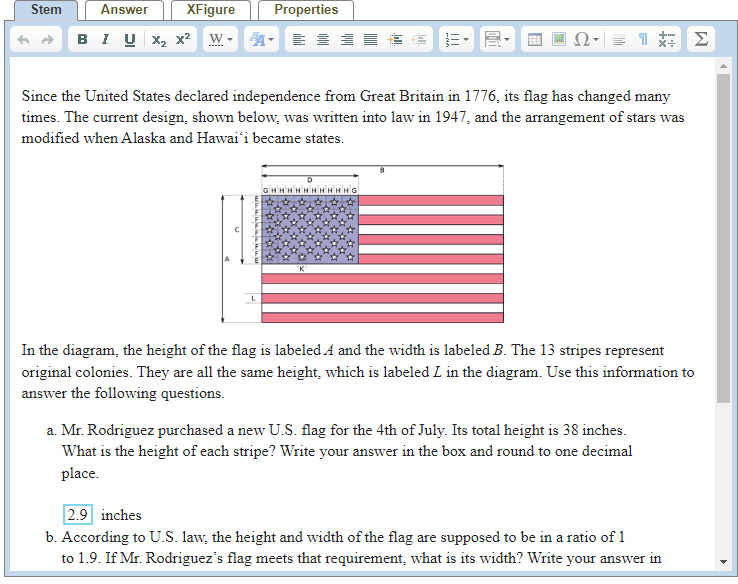Click the text 'According to U.S. law'

click(134, 536)
